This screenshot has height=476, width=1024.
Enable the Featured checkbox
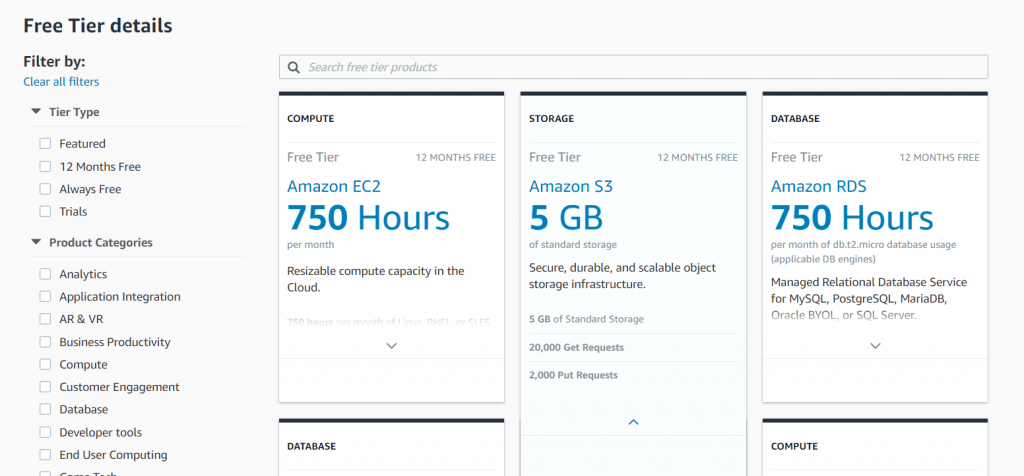pos(45,144)
